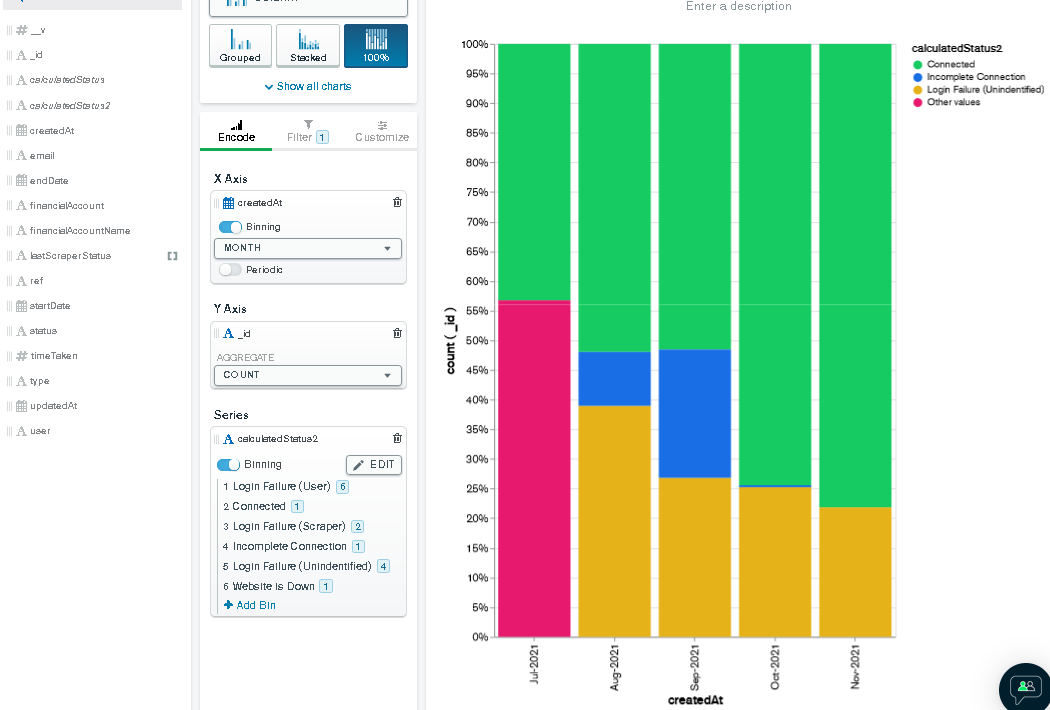
Task: Toggle Series Binning switch
Action: pos(228,465)
